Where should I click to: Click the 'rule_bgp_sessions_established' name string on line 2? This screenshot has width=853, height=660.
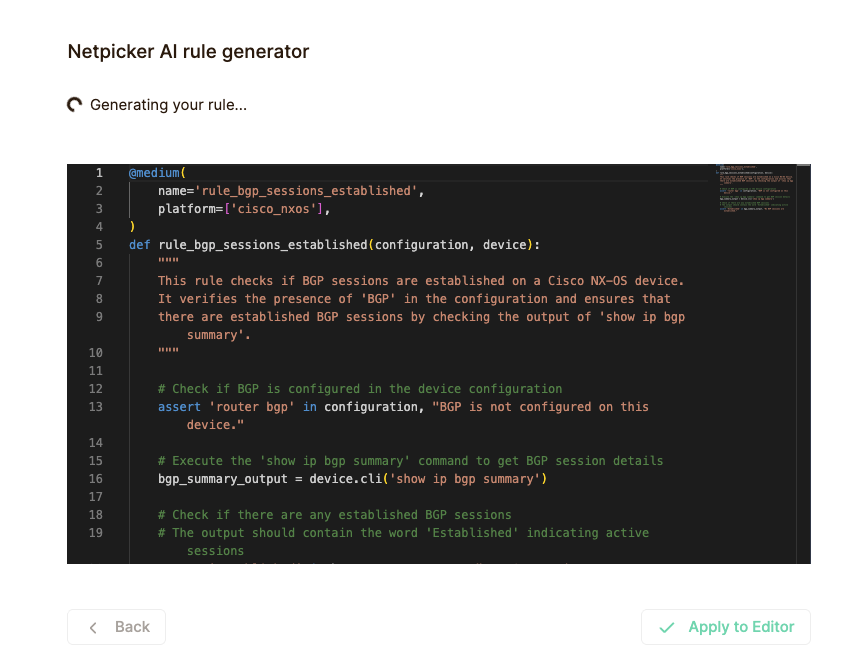coord(308,191)
